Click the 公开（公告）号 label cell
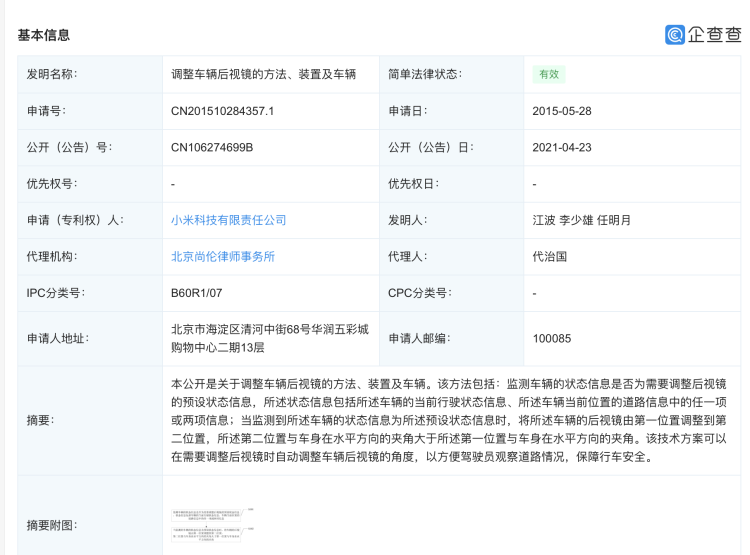The height and width of the screenshot is (555, 750). coord(90,147)
